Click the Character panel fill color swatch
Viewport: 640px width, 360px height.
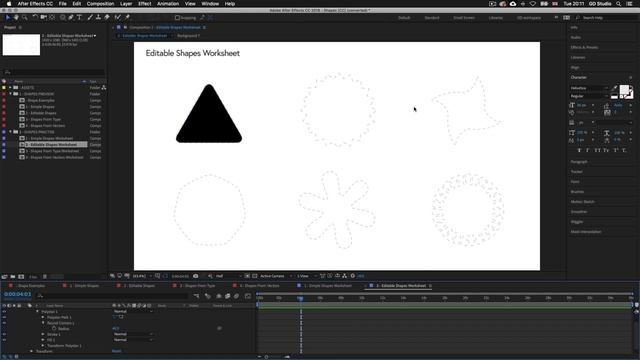(624, 90)
